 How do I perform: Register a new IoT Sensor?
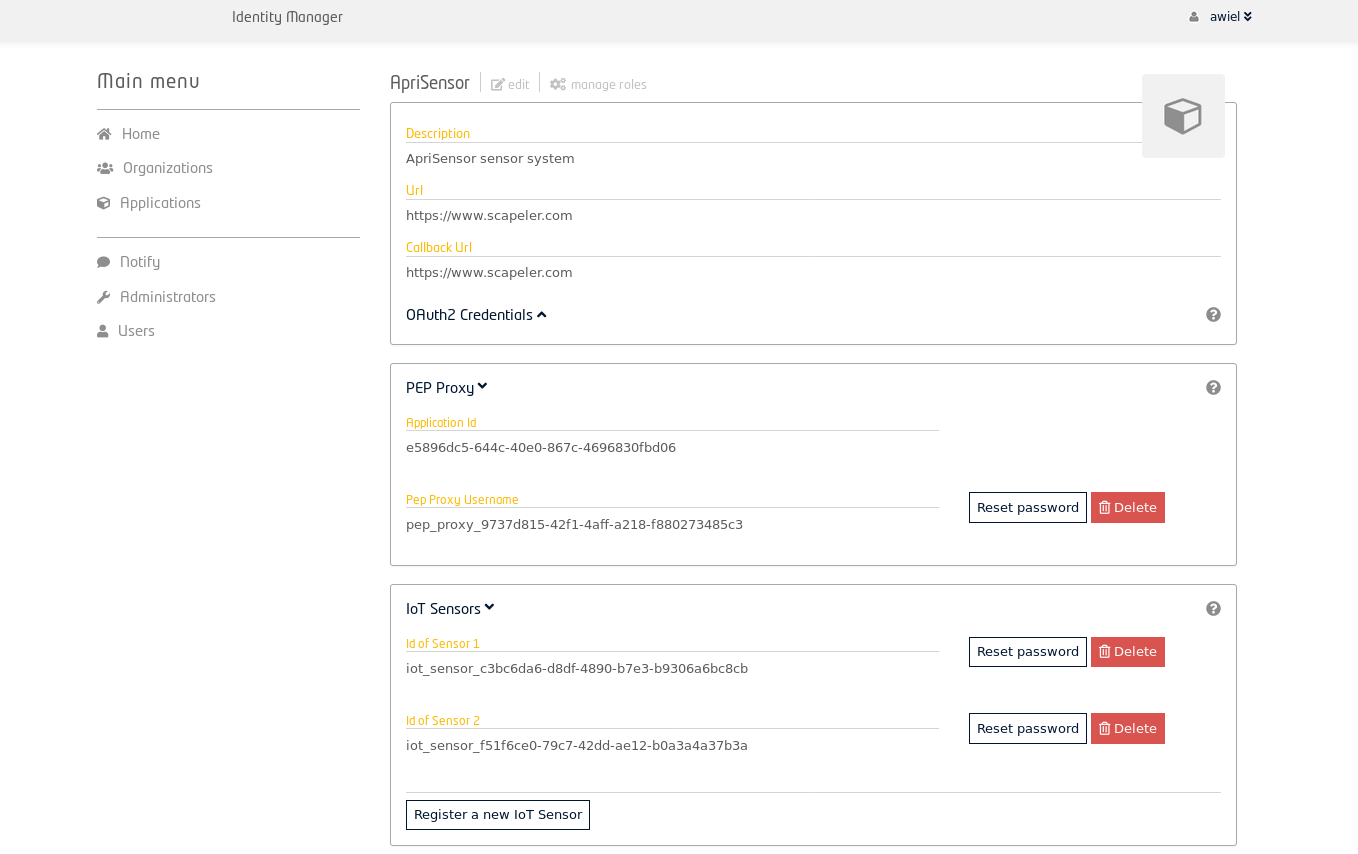tap(498, 815)
